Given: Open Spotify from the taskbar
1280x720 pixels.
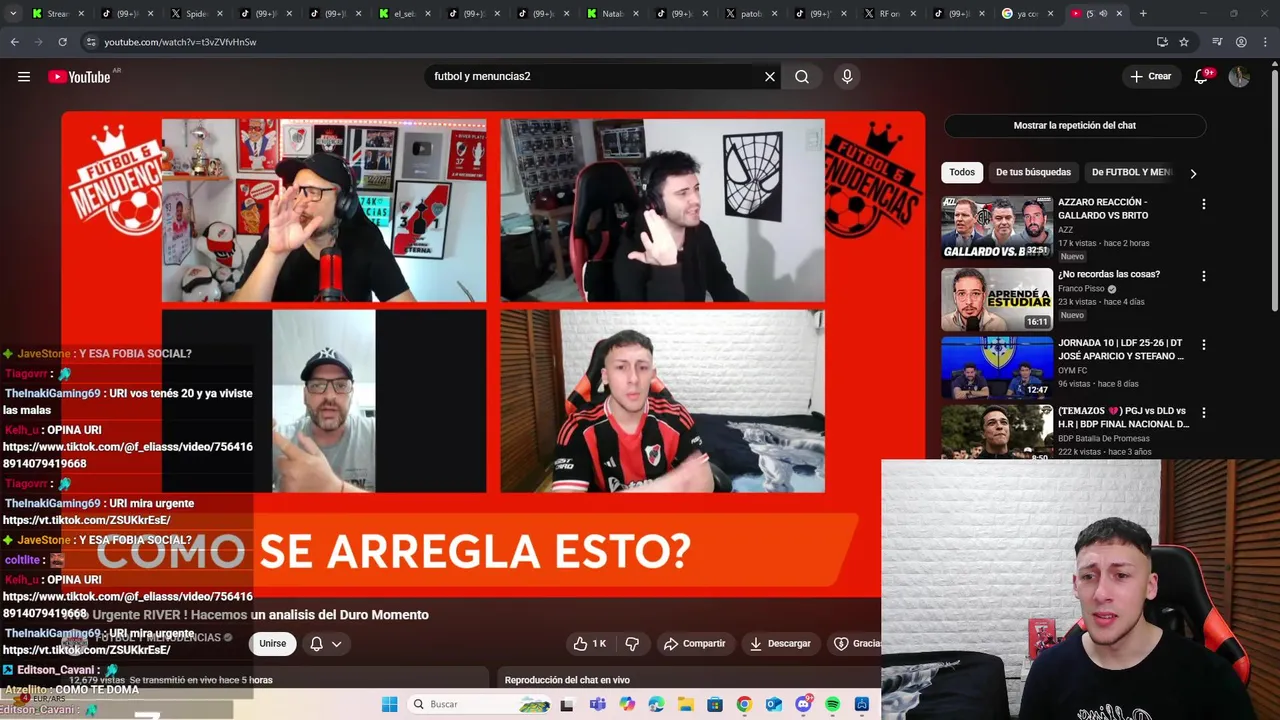Looking at the screenshot, I should point(833,705).
